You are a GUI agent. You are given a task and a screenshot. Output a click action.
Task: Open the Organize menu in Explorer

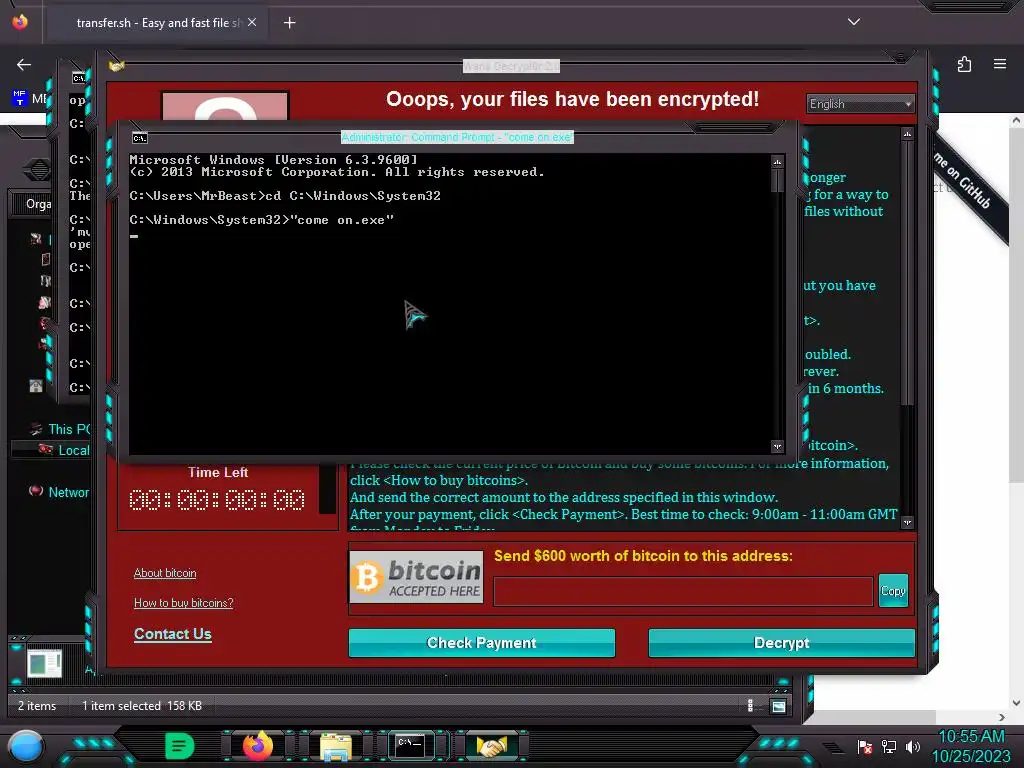click(38, 204)
